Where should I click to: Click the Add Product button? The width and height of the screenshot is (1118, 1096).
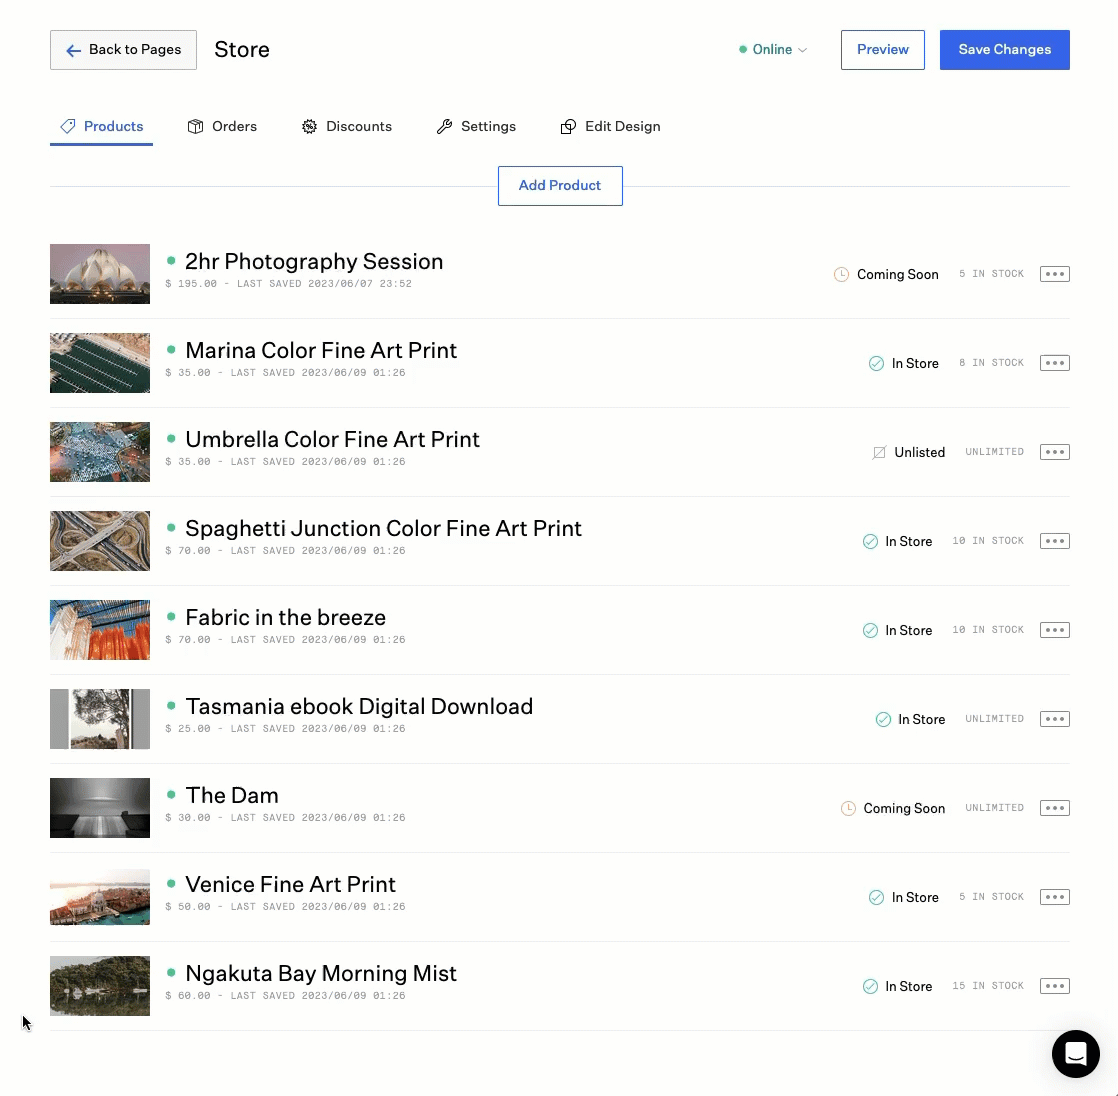pos(560,186)
